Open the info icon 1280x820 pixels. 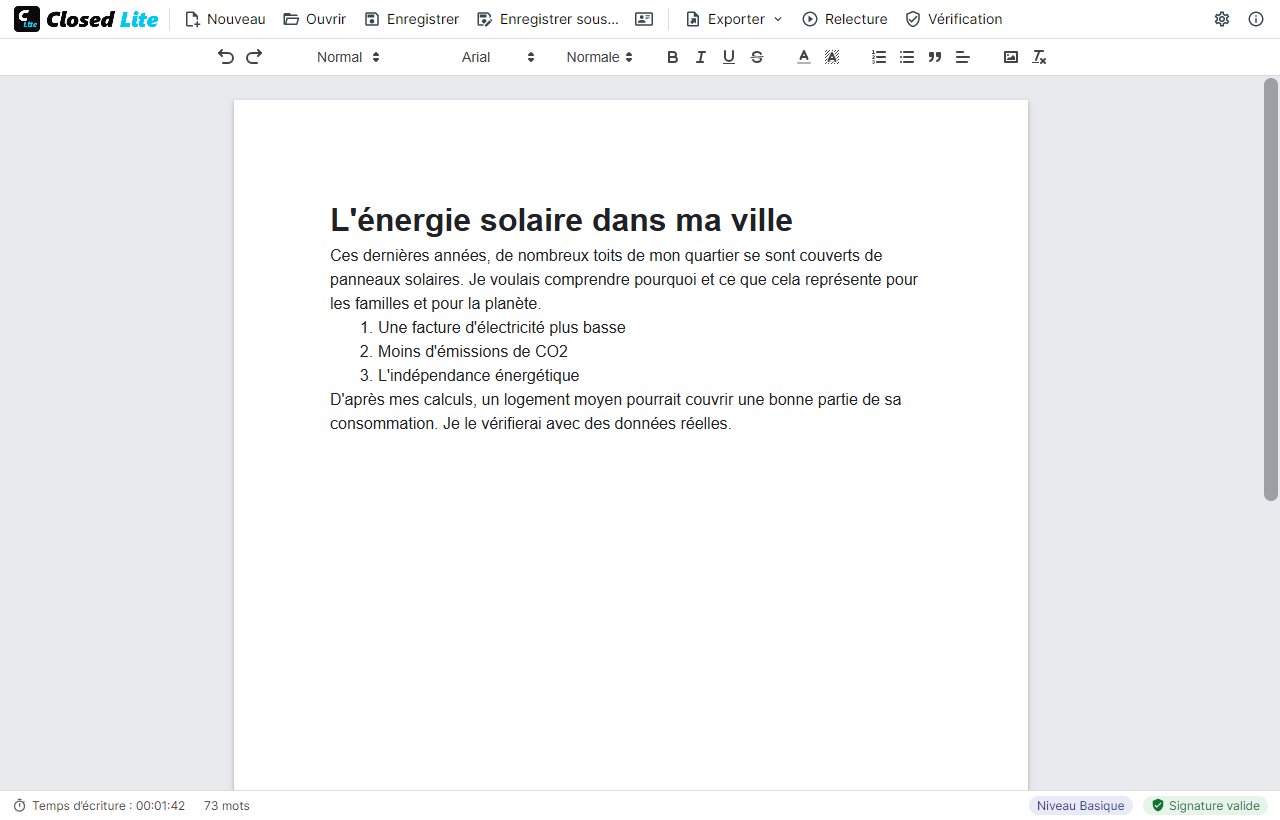[1256, 19]
